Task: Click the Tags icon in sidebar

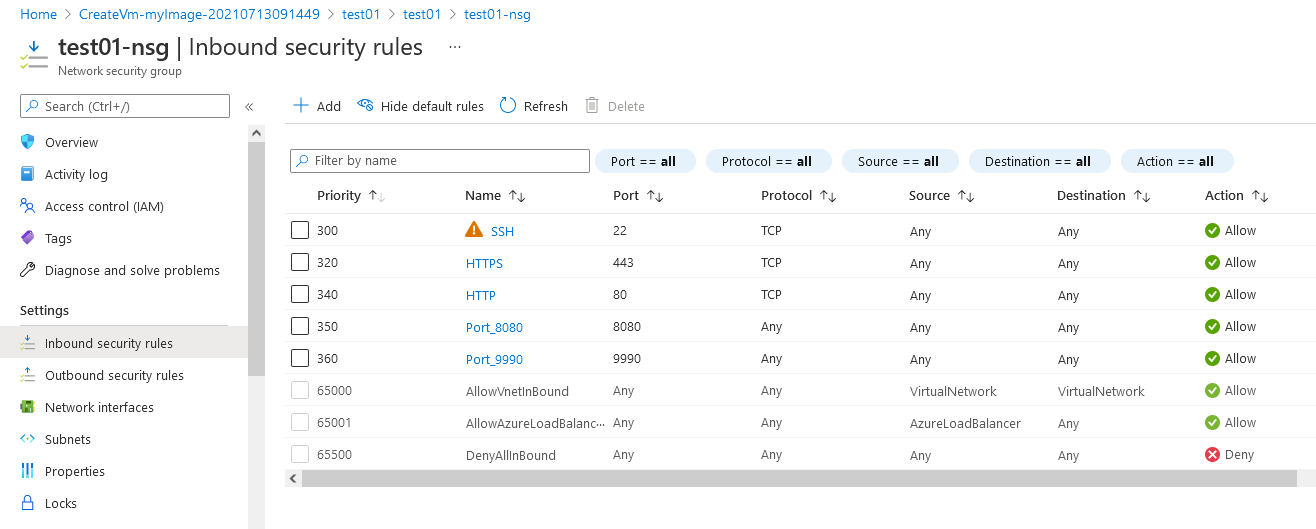Action: point(28,238)
